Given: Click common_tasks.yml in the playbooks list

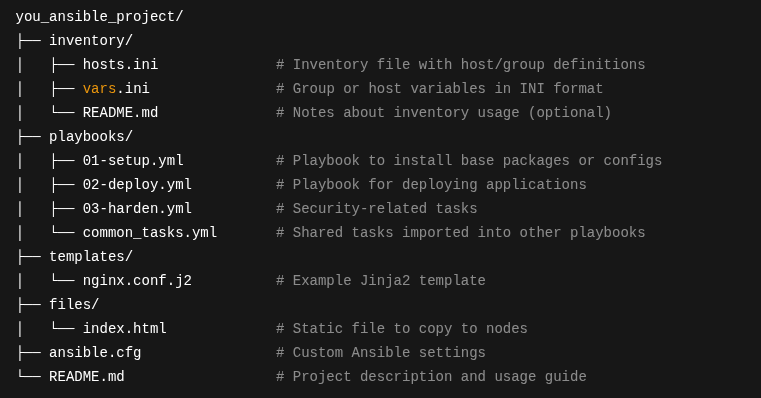Looking at the screenshot, I should pos(149,232).
